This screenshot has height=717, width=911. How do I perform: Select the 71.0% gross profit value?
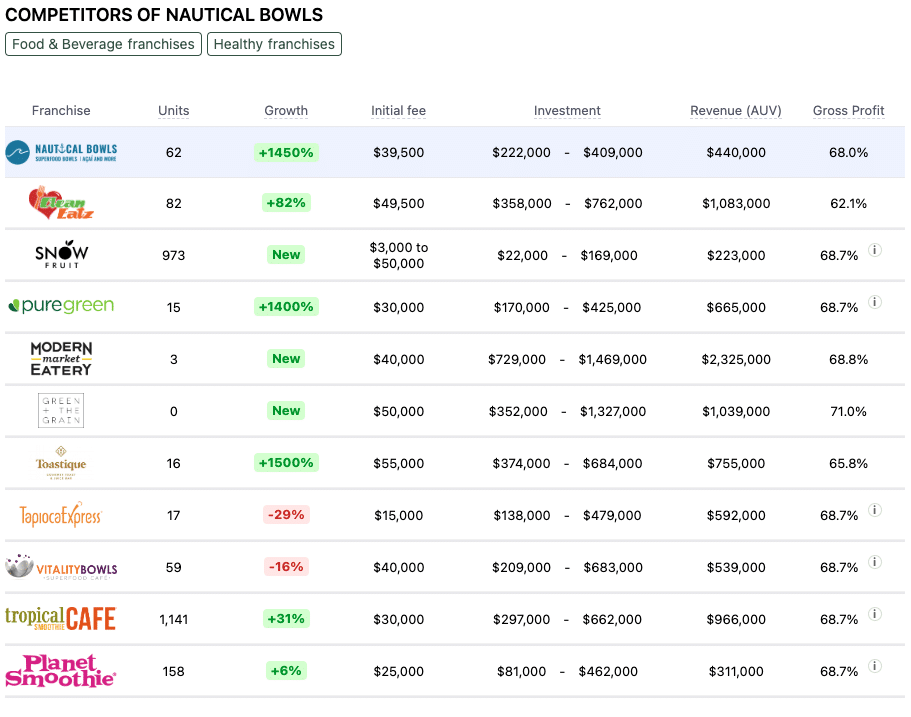(x=848, y=411)
